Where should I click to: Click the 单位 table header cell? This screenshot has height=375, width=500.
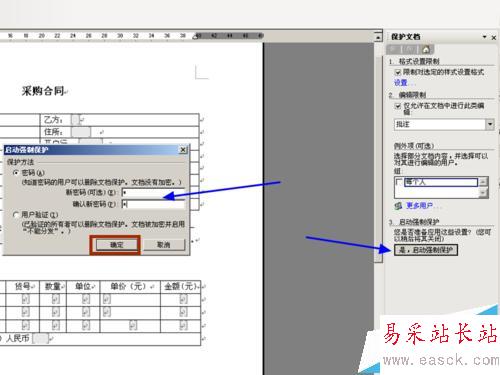[x=83, y=286]
